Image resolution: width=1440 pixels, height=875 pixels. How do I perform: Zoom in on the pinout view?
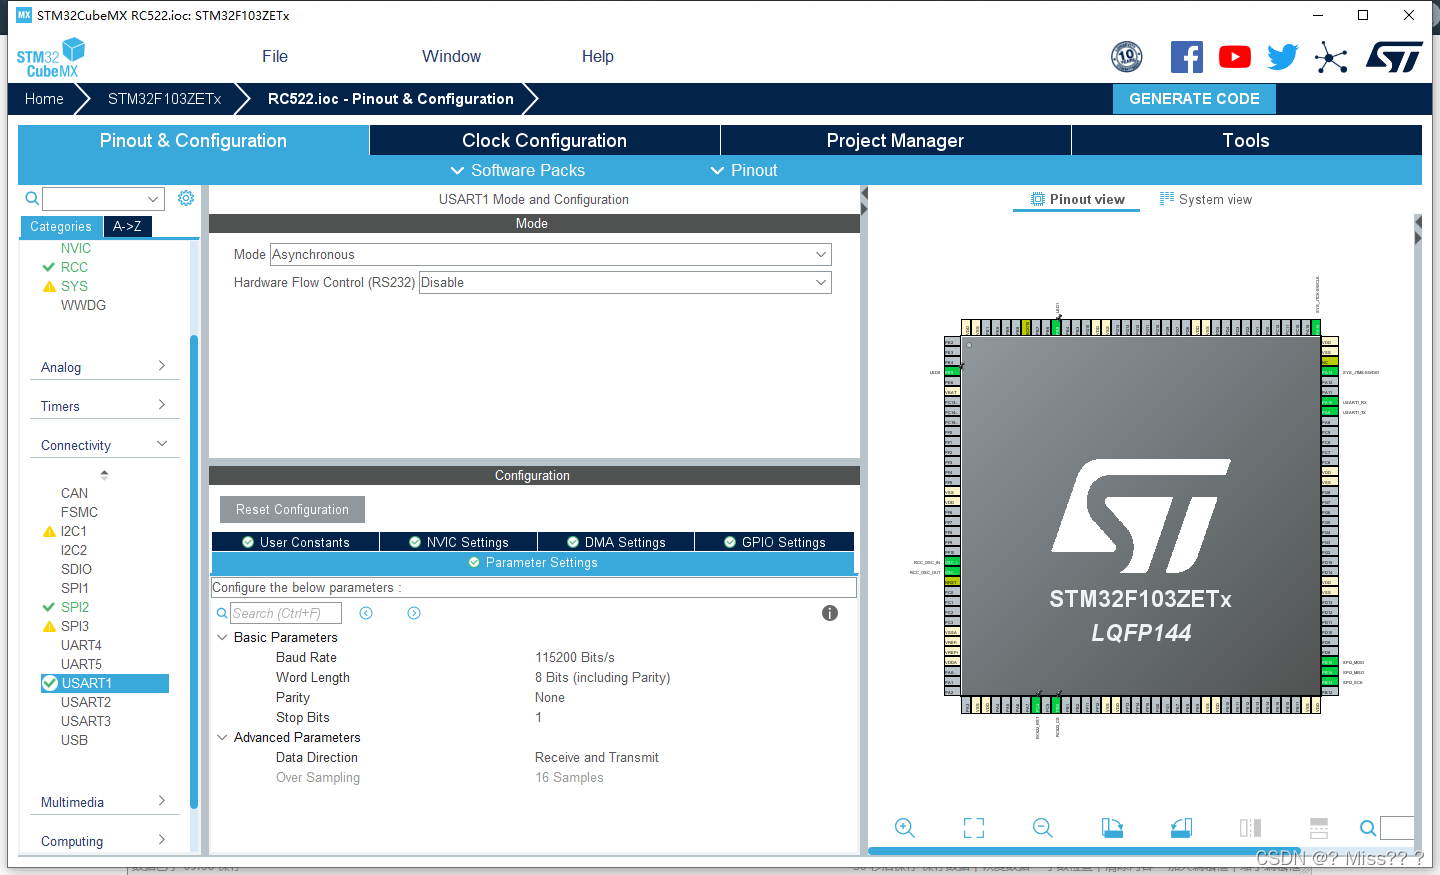point(905,828)
